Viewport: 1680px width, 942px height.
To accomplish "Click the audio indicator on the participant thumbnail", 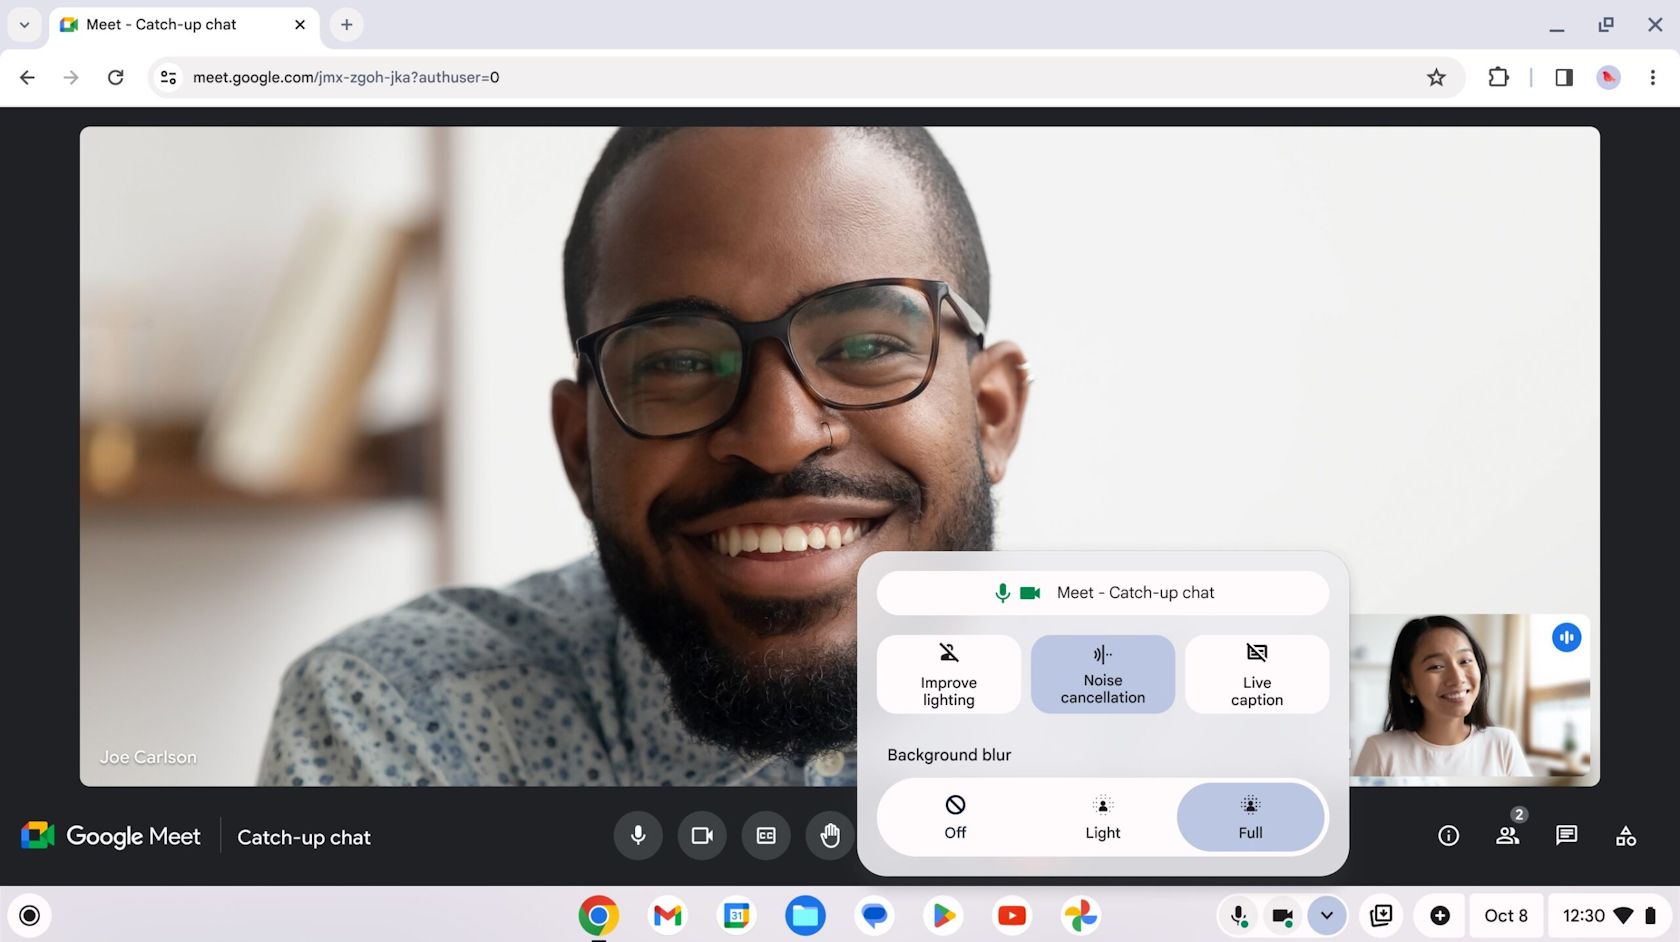I will point(1566,637).
